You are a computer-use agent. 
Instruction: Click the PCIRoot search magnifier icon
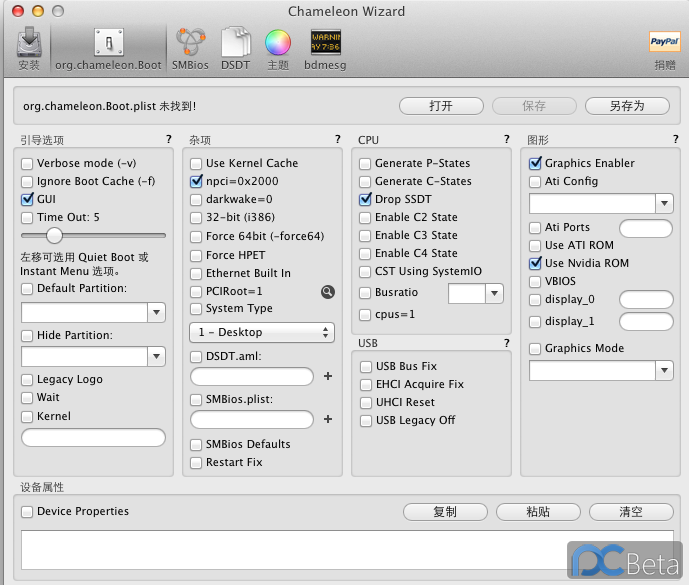tap(327, 291)
